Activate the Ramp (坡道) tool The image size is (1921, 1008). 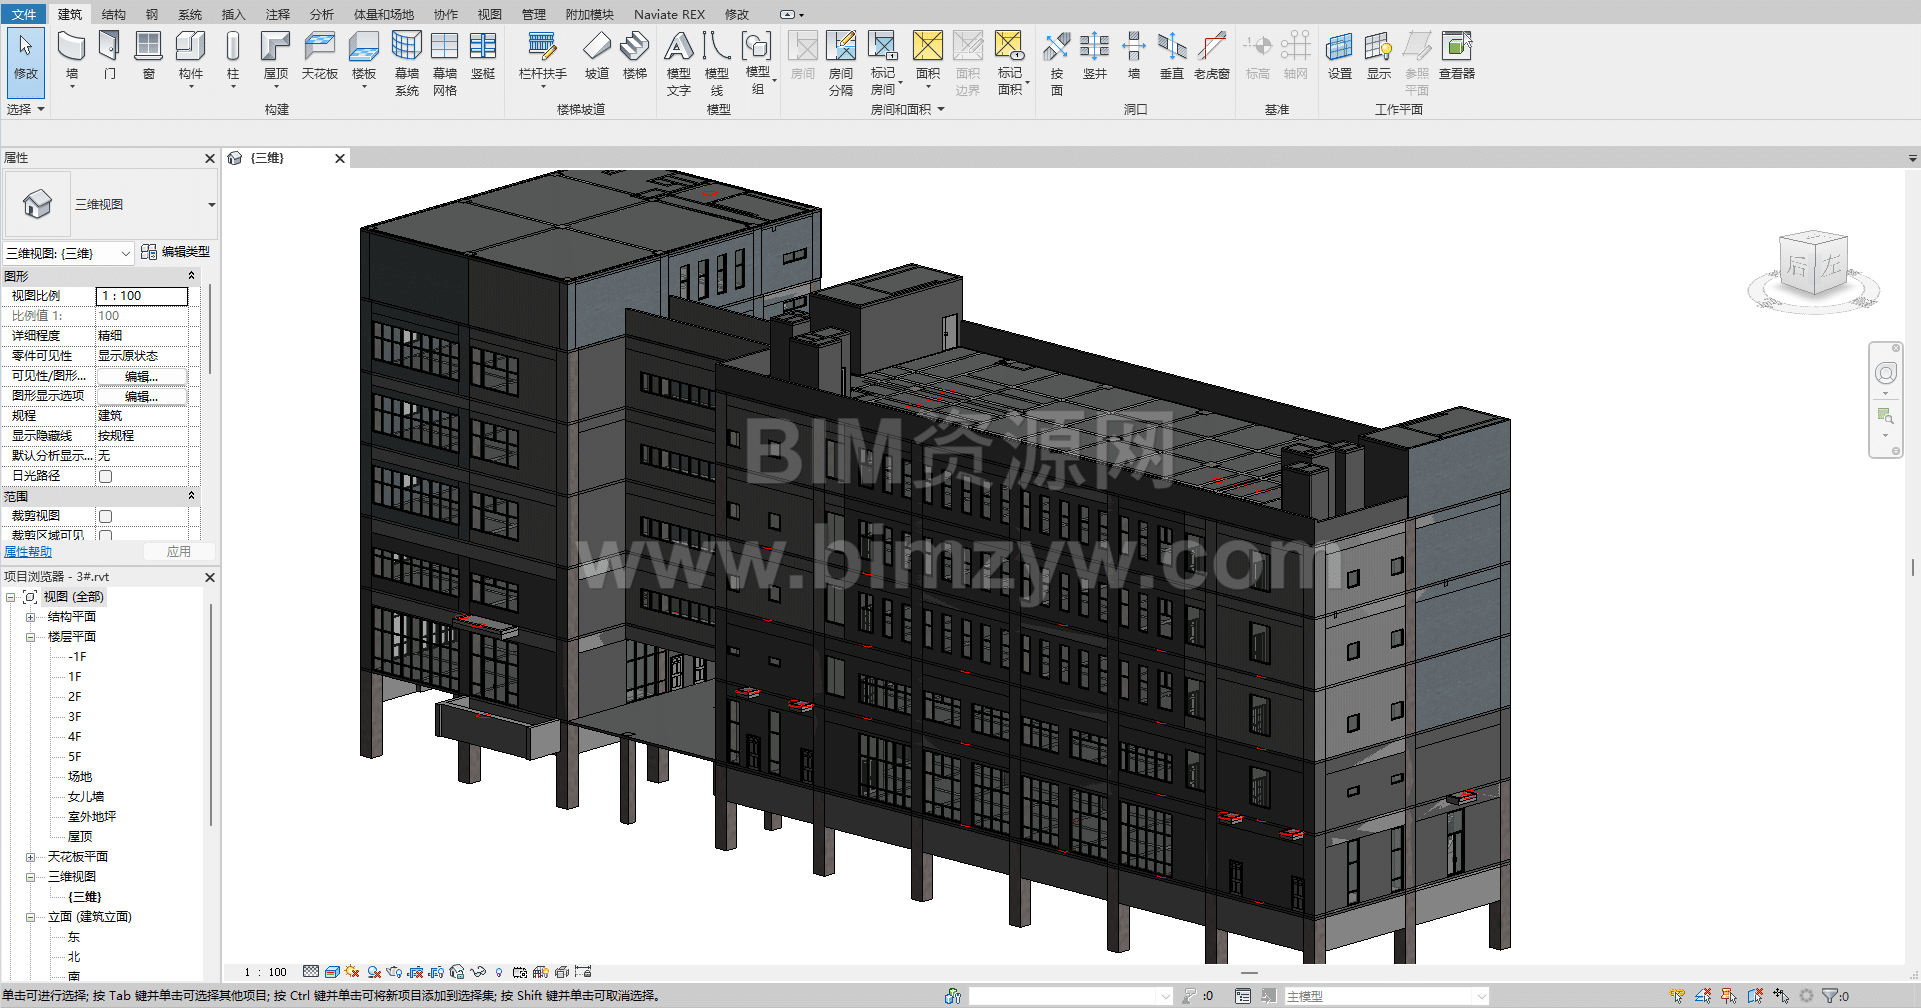(597, 56)
